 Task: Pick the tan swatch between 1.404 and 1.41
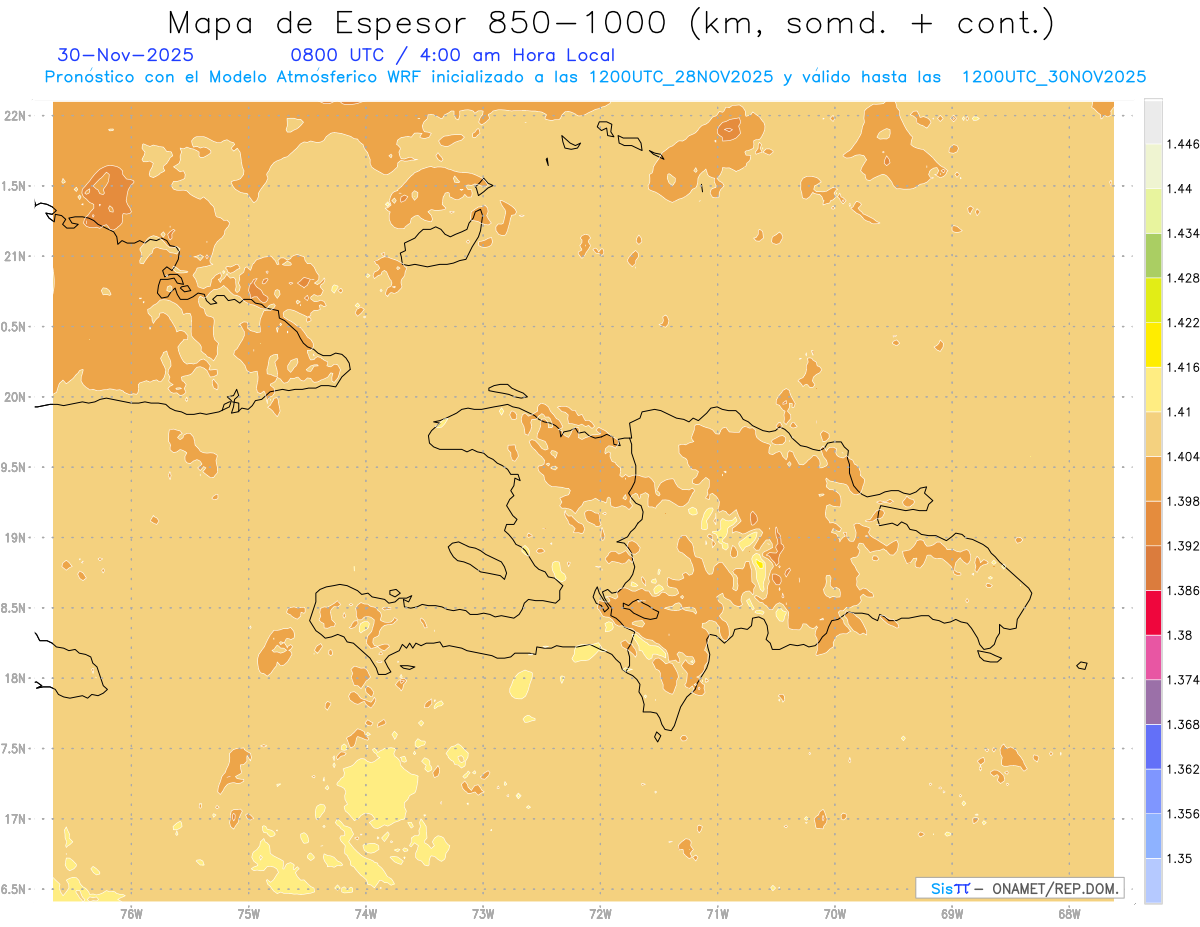pyautogui.click(x=1153, y=434)
